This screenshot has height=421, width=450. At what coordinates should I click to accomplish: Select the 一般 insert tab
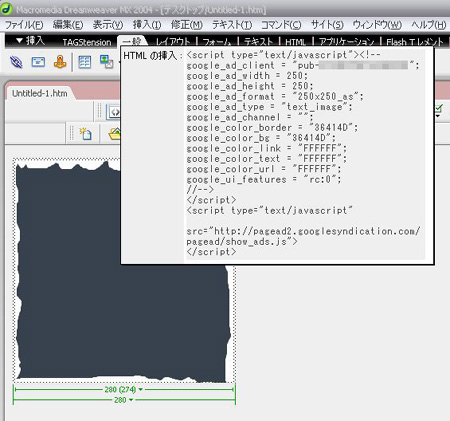click(132, 41)
